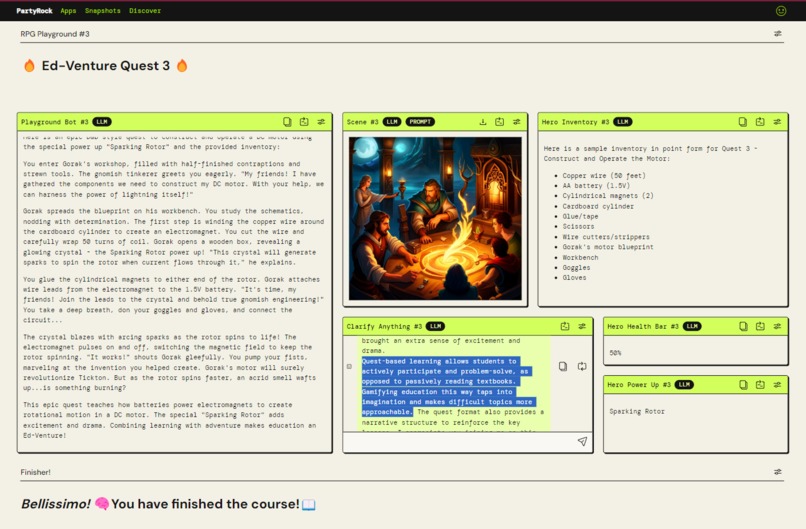Open Scene #3 widget settings

(x=517, y=122)
